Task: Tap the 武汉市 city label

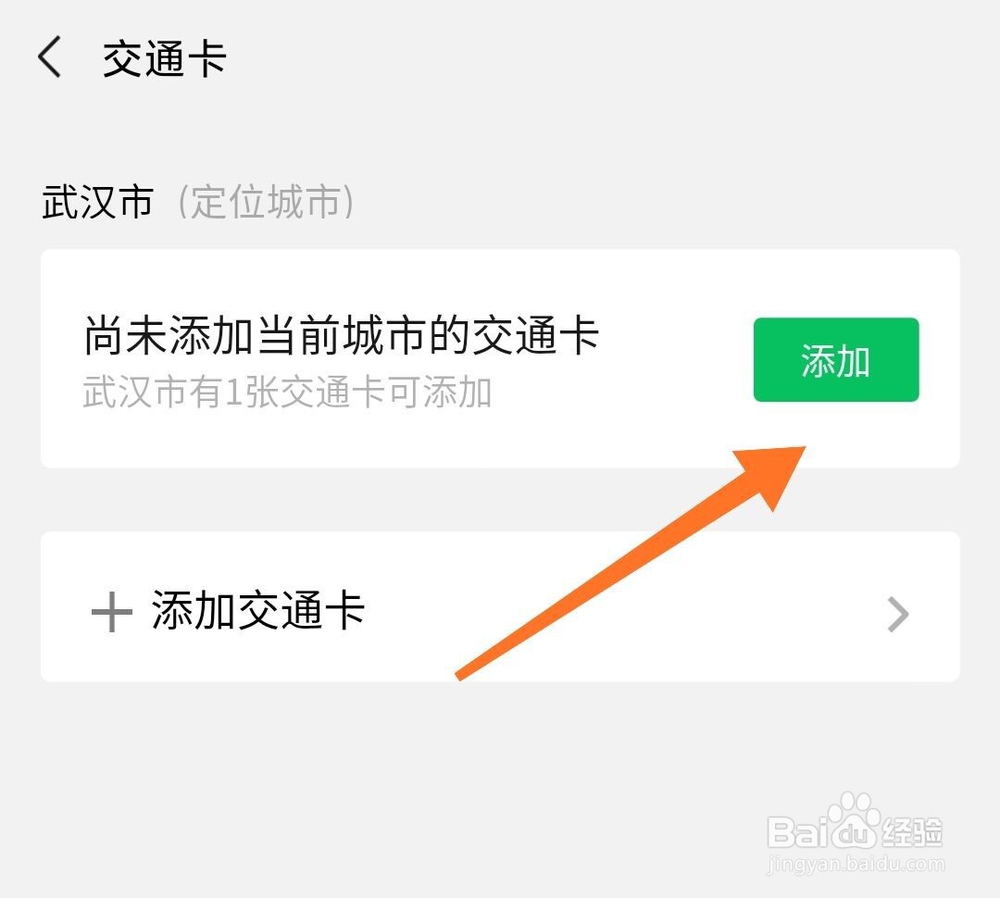Action: (x=98, y=202)
